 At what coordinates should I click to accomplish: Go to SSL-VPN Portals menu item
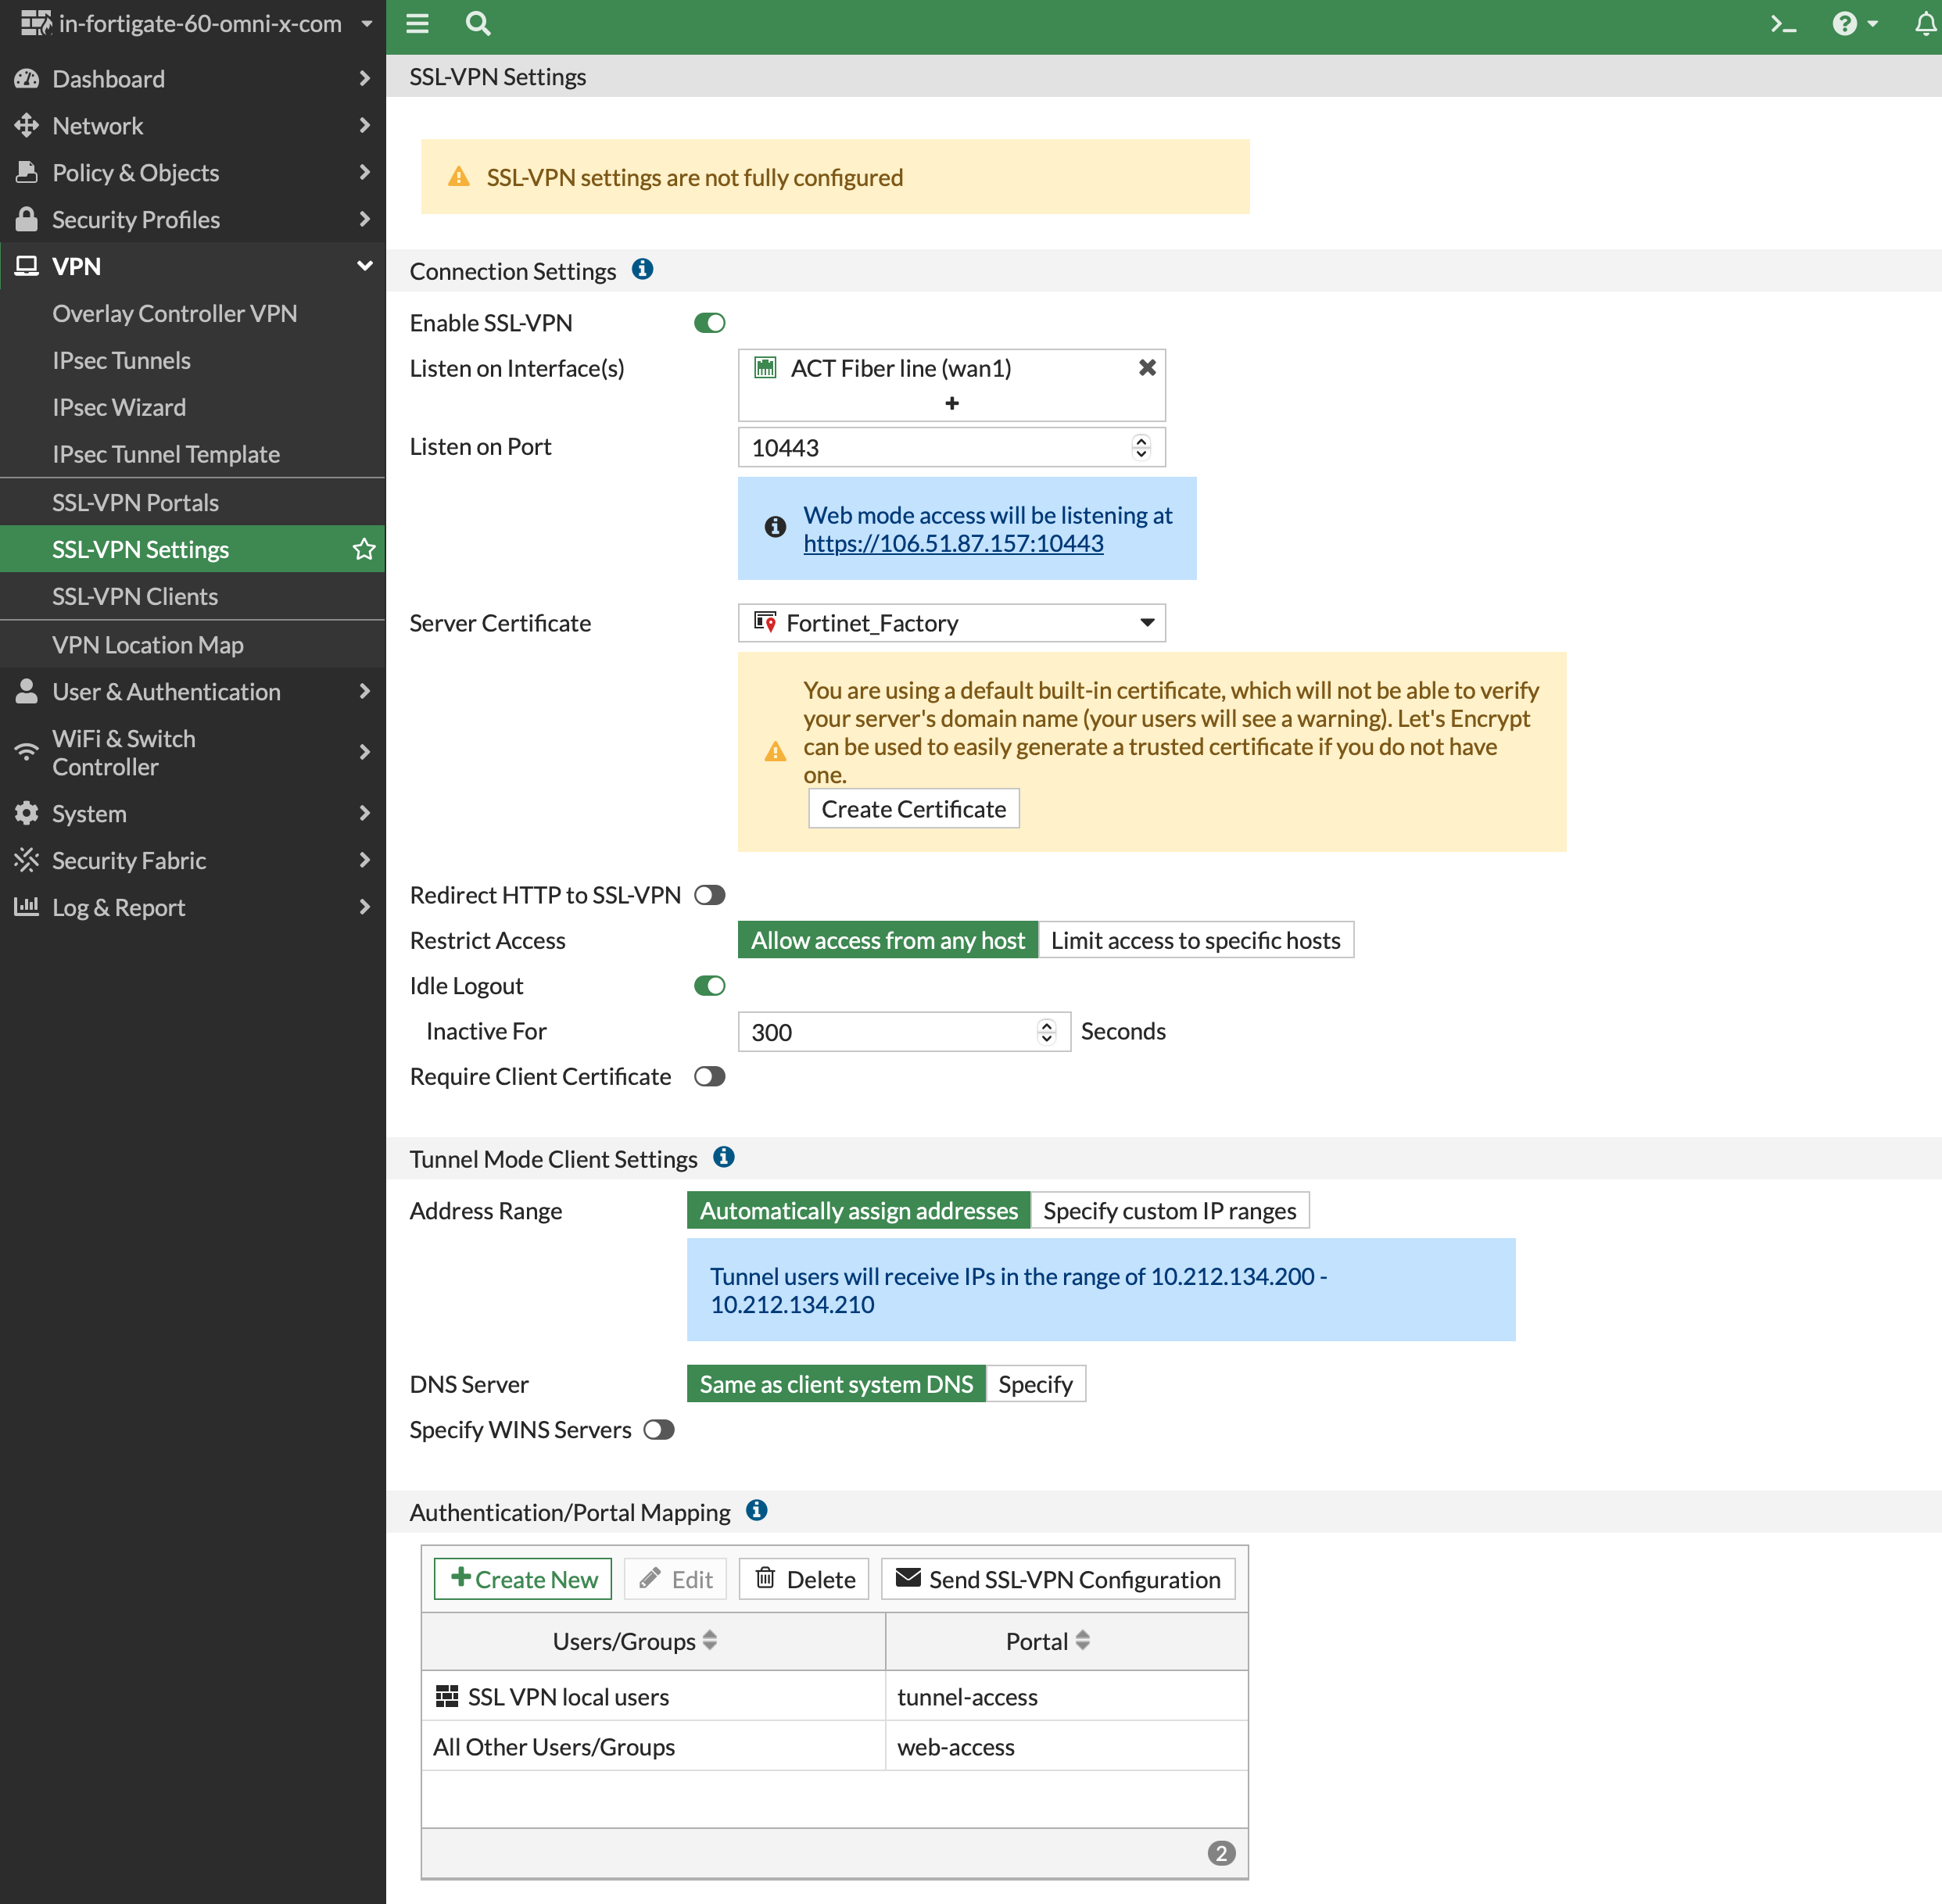click(135, 502)
